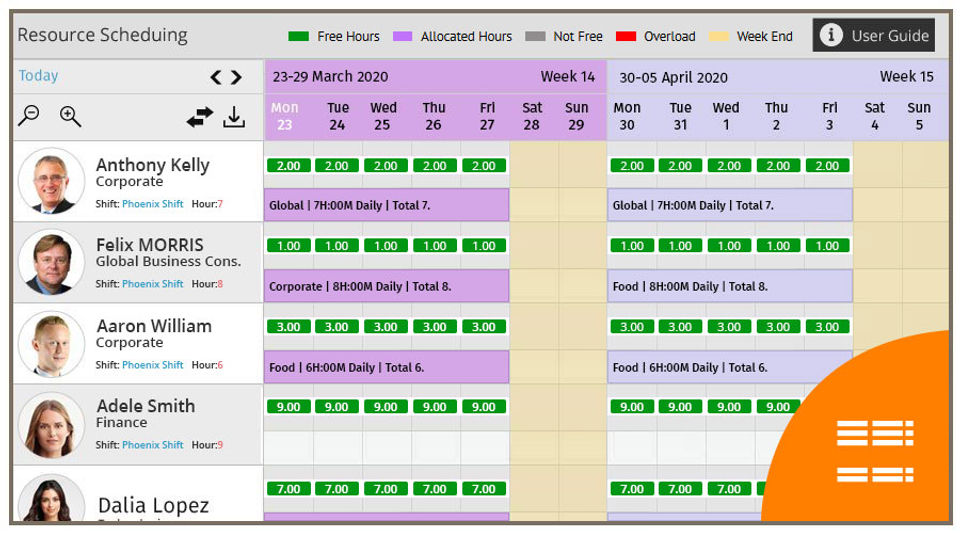
Task: Click the download icon
Action: 234,116
